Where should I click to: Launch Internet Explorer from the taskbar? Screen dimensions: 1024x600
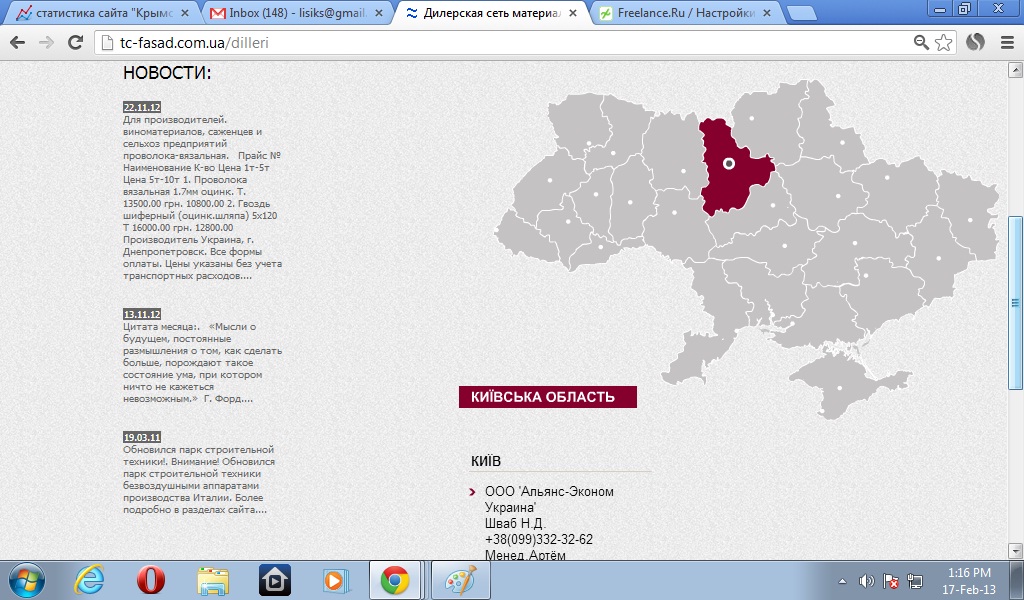click(89, 580)
